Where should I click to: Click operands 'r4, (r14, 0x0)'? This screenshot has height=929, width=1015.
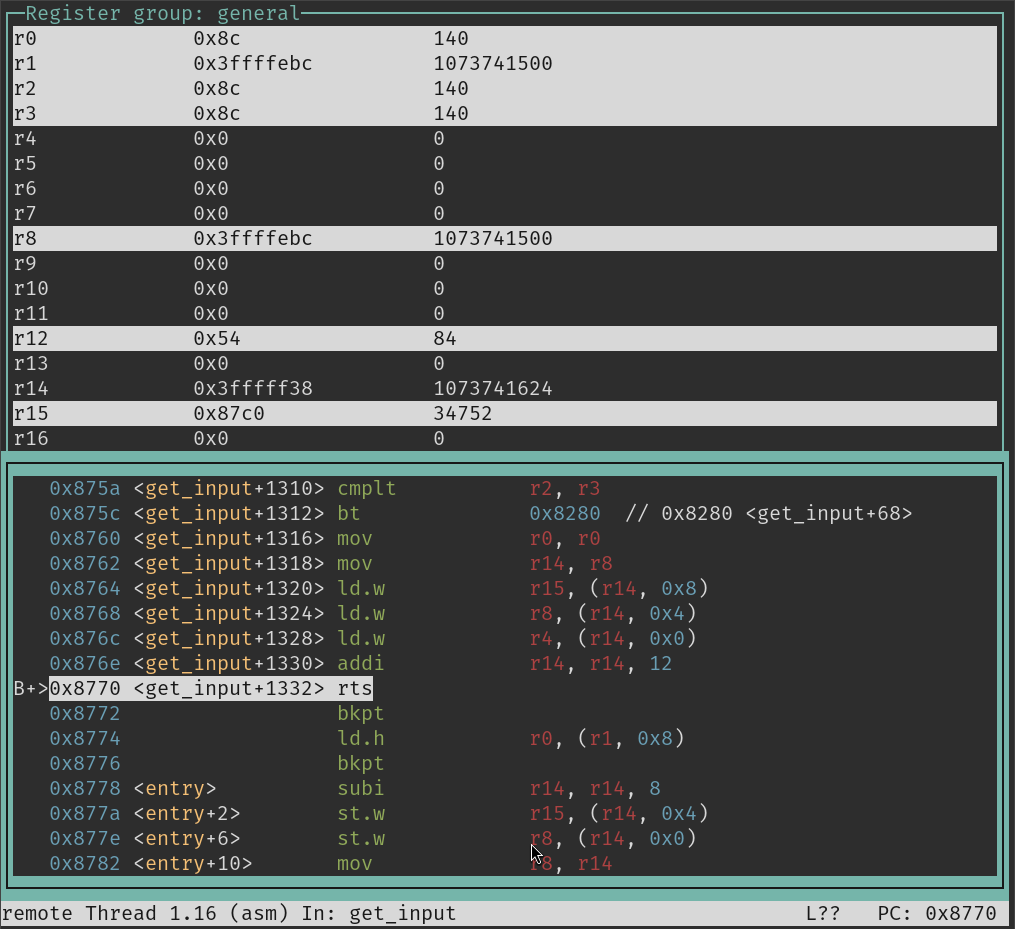pos(613,638)
